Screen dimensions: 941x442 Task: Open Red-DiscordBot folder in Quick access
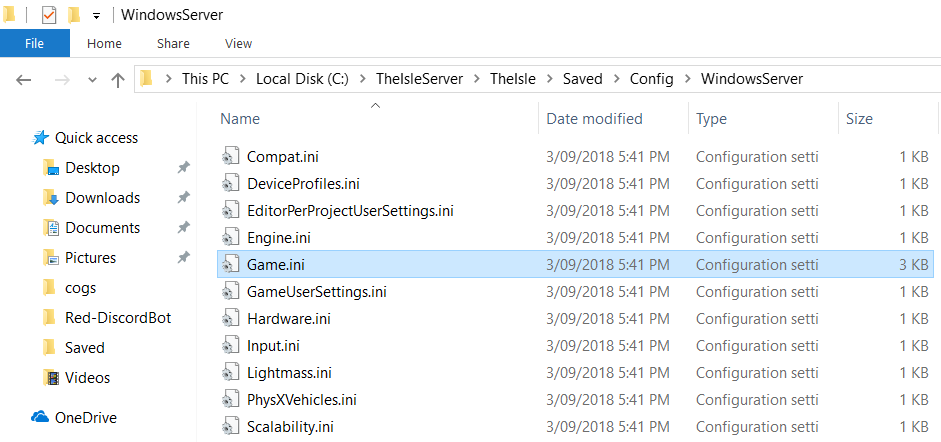pyautogui.click(x=118, y=318)
